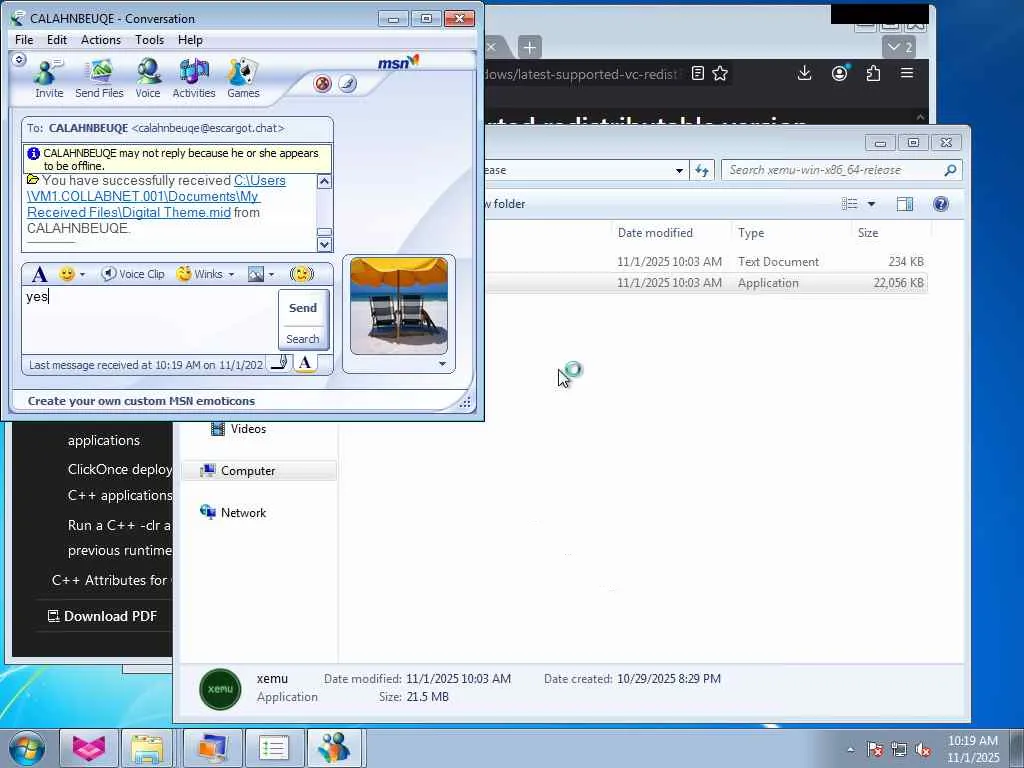Open the Help menu
1024x768 pixels.
pos(190,40)
